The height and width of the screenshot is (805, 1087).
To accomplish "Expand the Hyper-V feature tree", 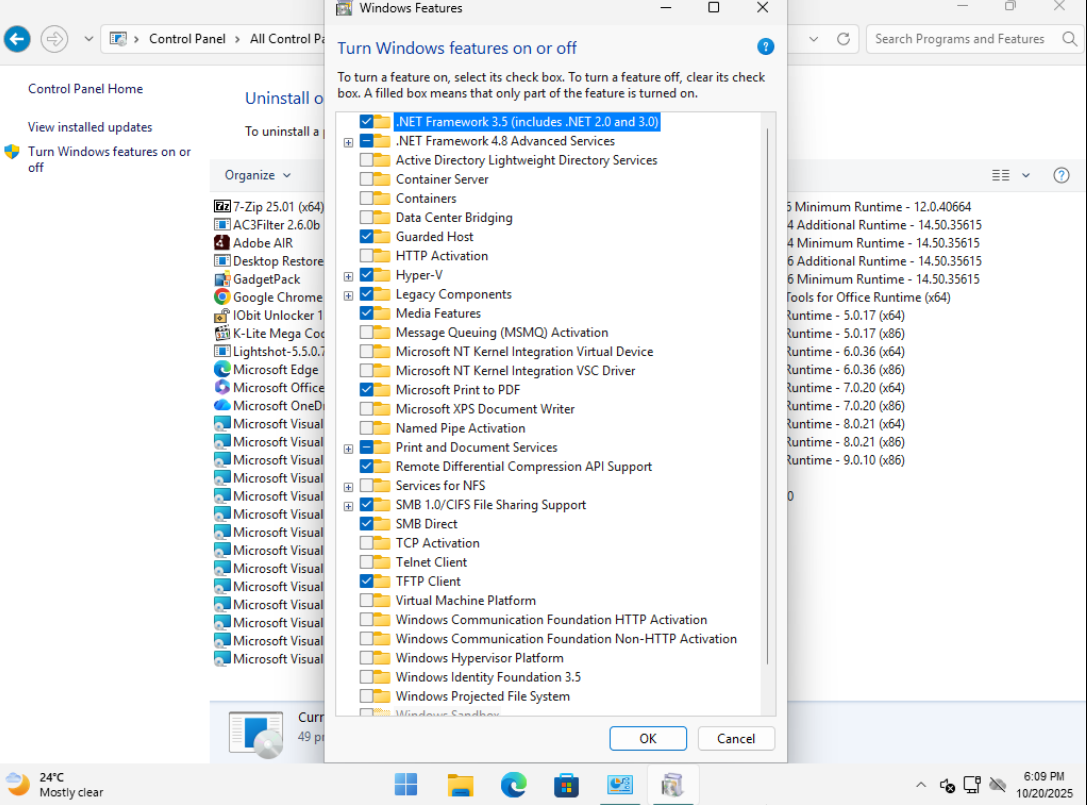I will (349, 276).
